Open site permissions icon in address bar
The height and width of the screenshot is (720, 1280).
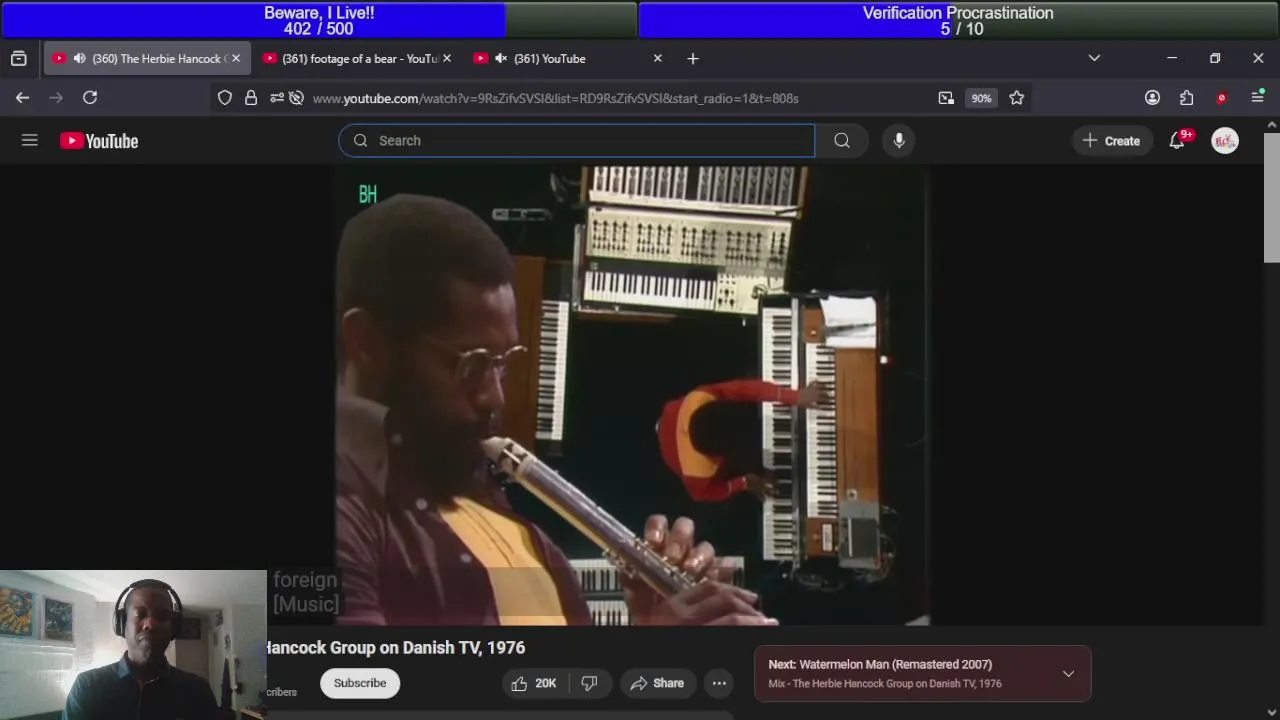tap(277, 98)
